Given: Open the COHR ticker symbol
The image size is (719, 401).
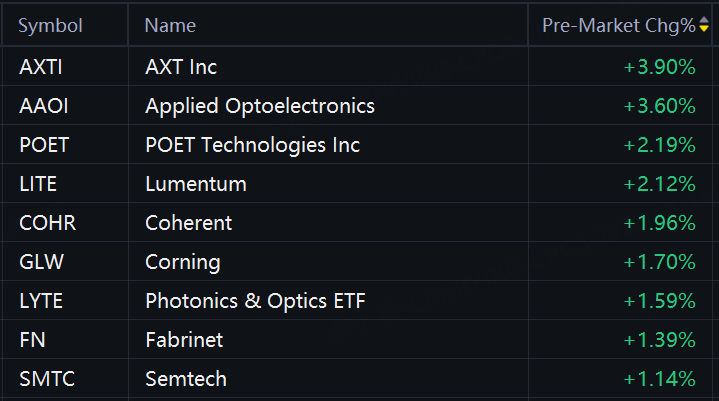Looking at the screenshot, I should click(x=48, y=223).
